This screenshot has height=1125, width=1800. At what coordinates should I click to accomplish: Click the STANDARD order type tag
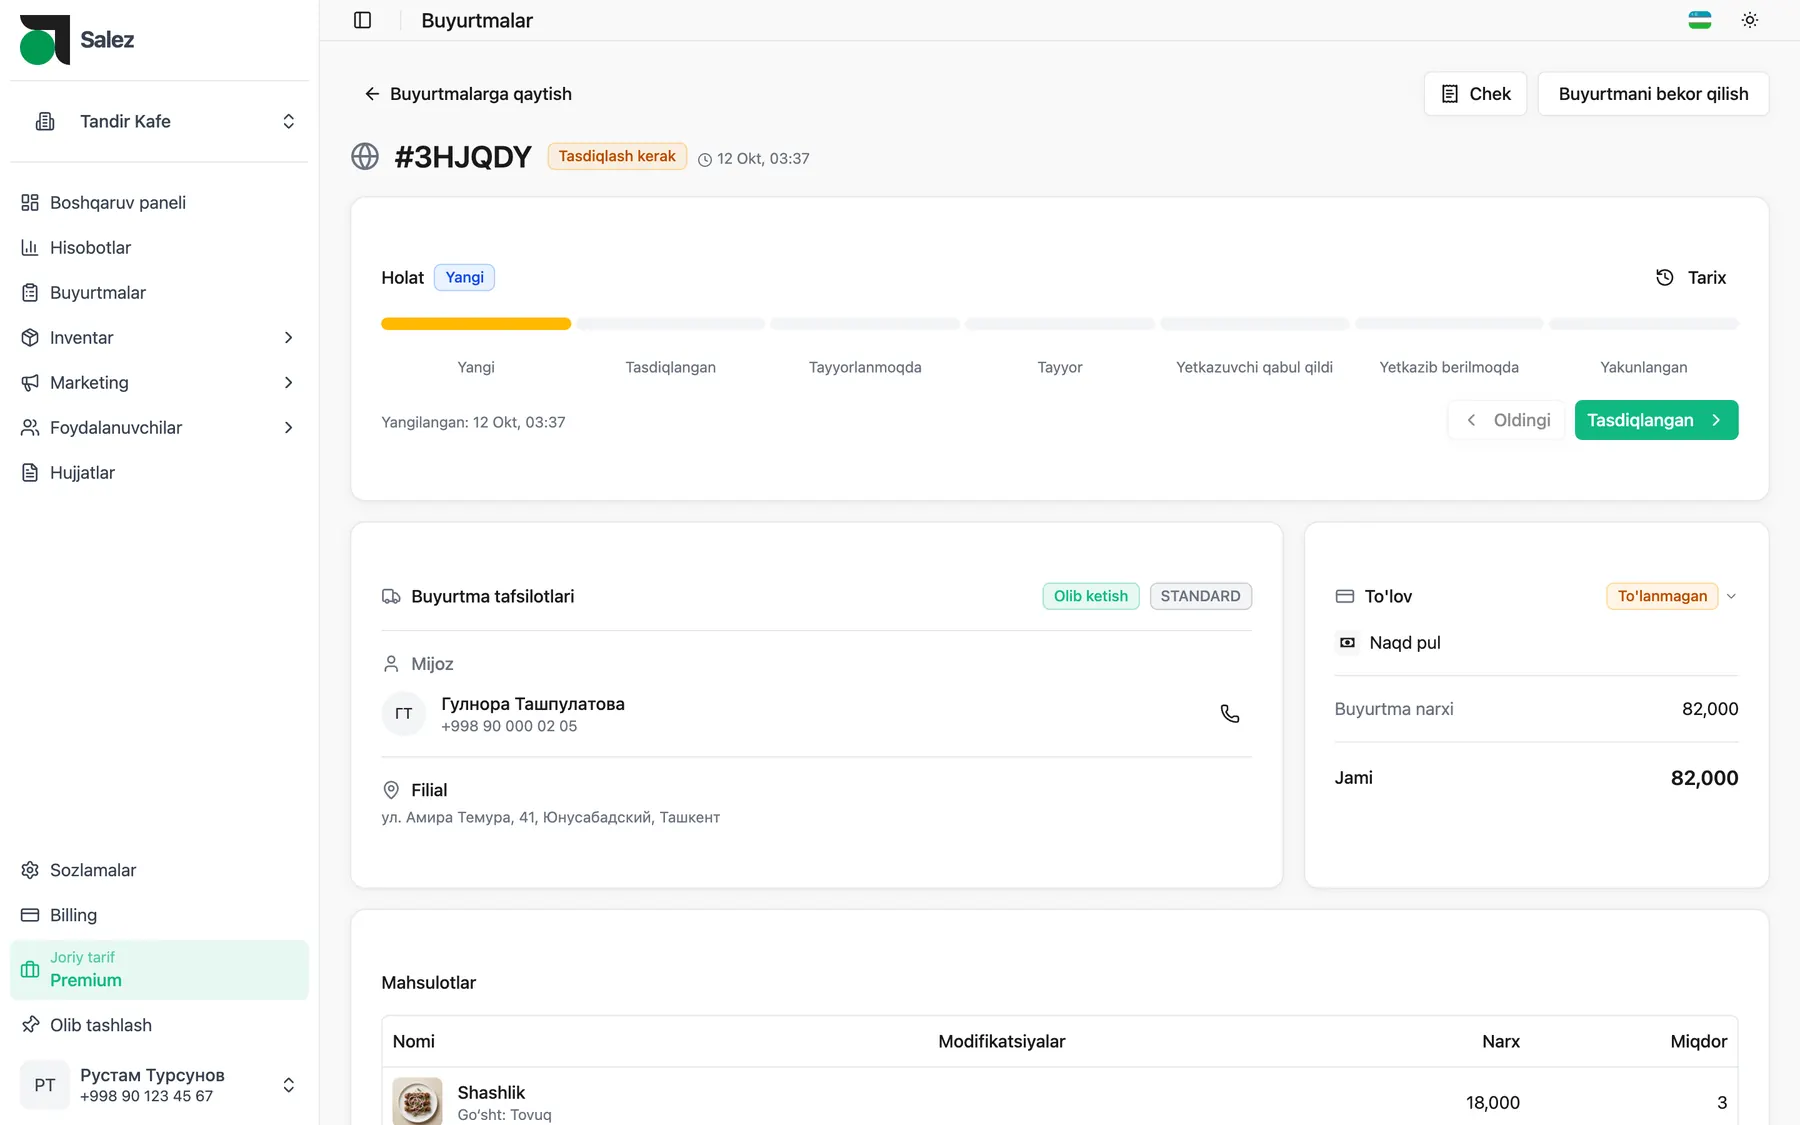pyautogui.click(x=1200, y=596)
